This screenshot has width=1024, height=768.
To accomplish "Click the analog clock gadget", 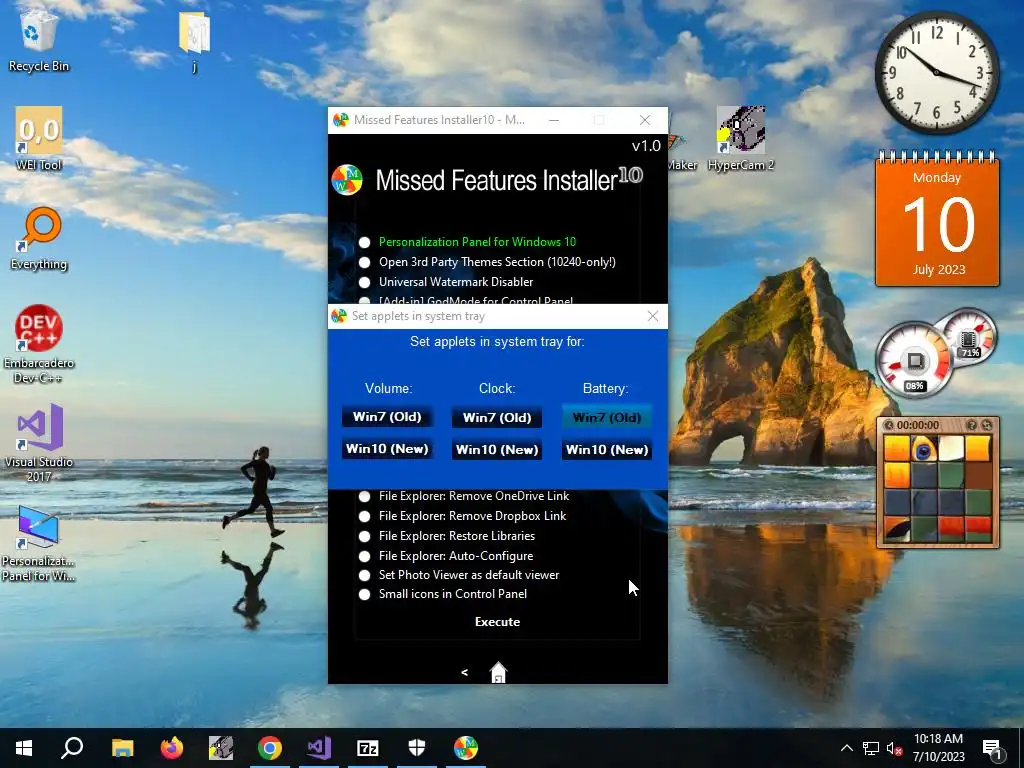I will tap(936, 72).
